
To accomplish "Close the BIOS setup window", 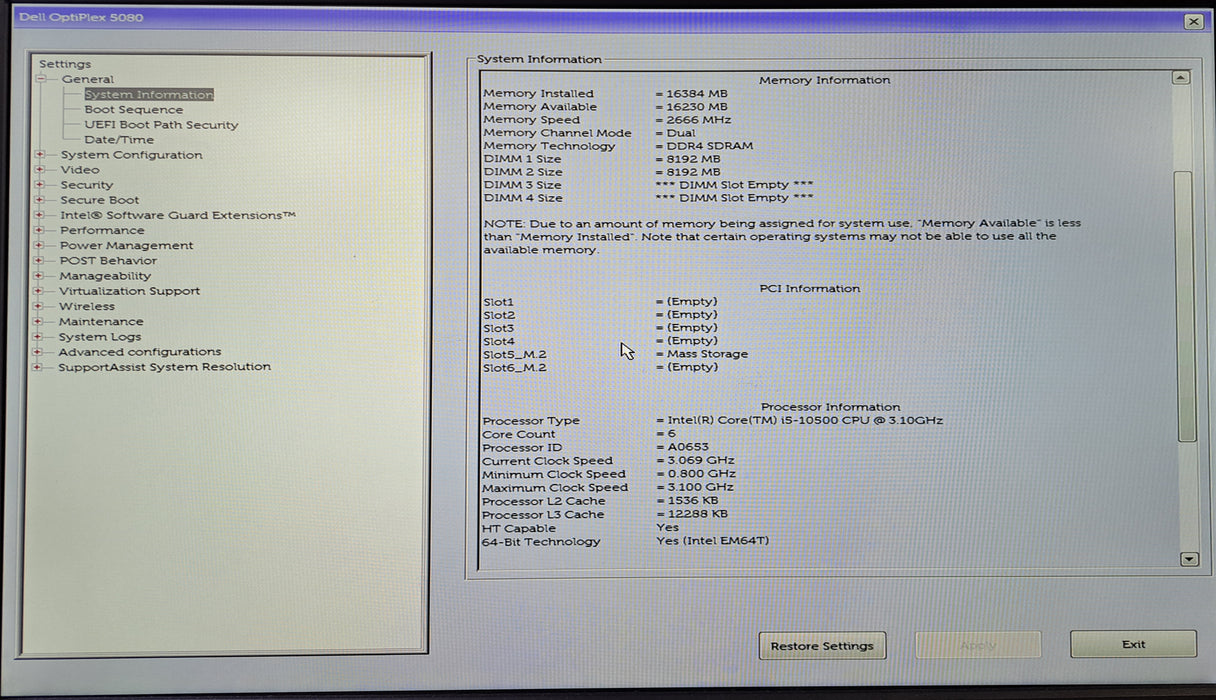I will point(1193,21).
